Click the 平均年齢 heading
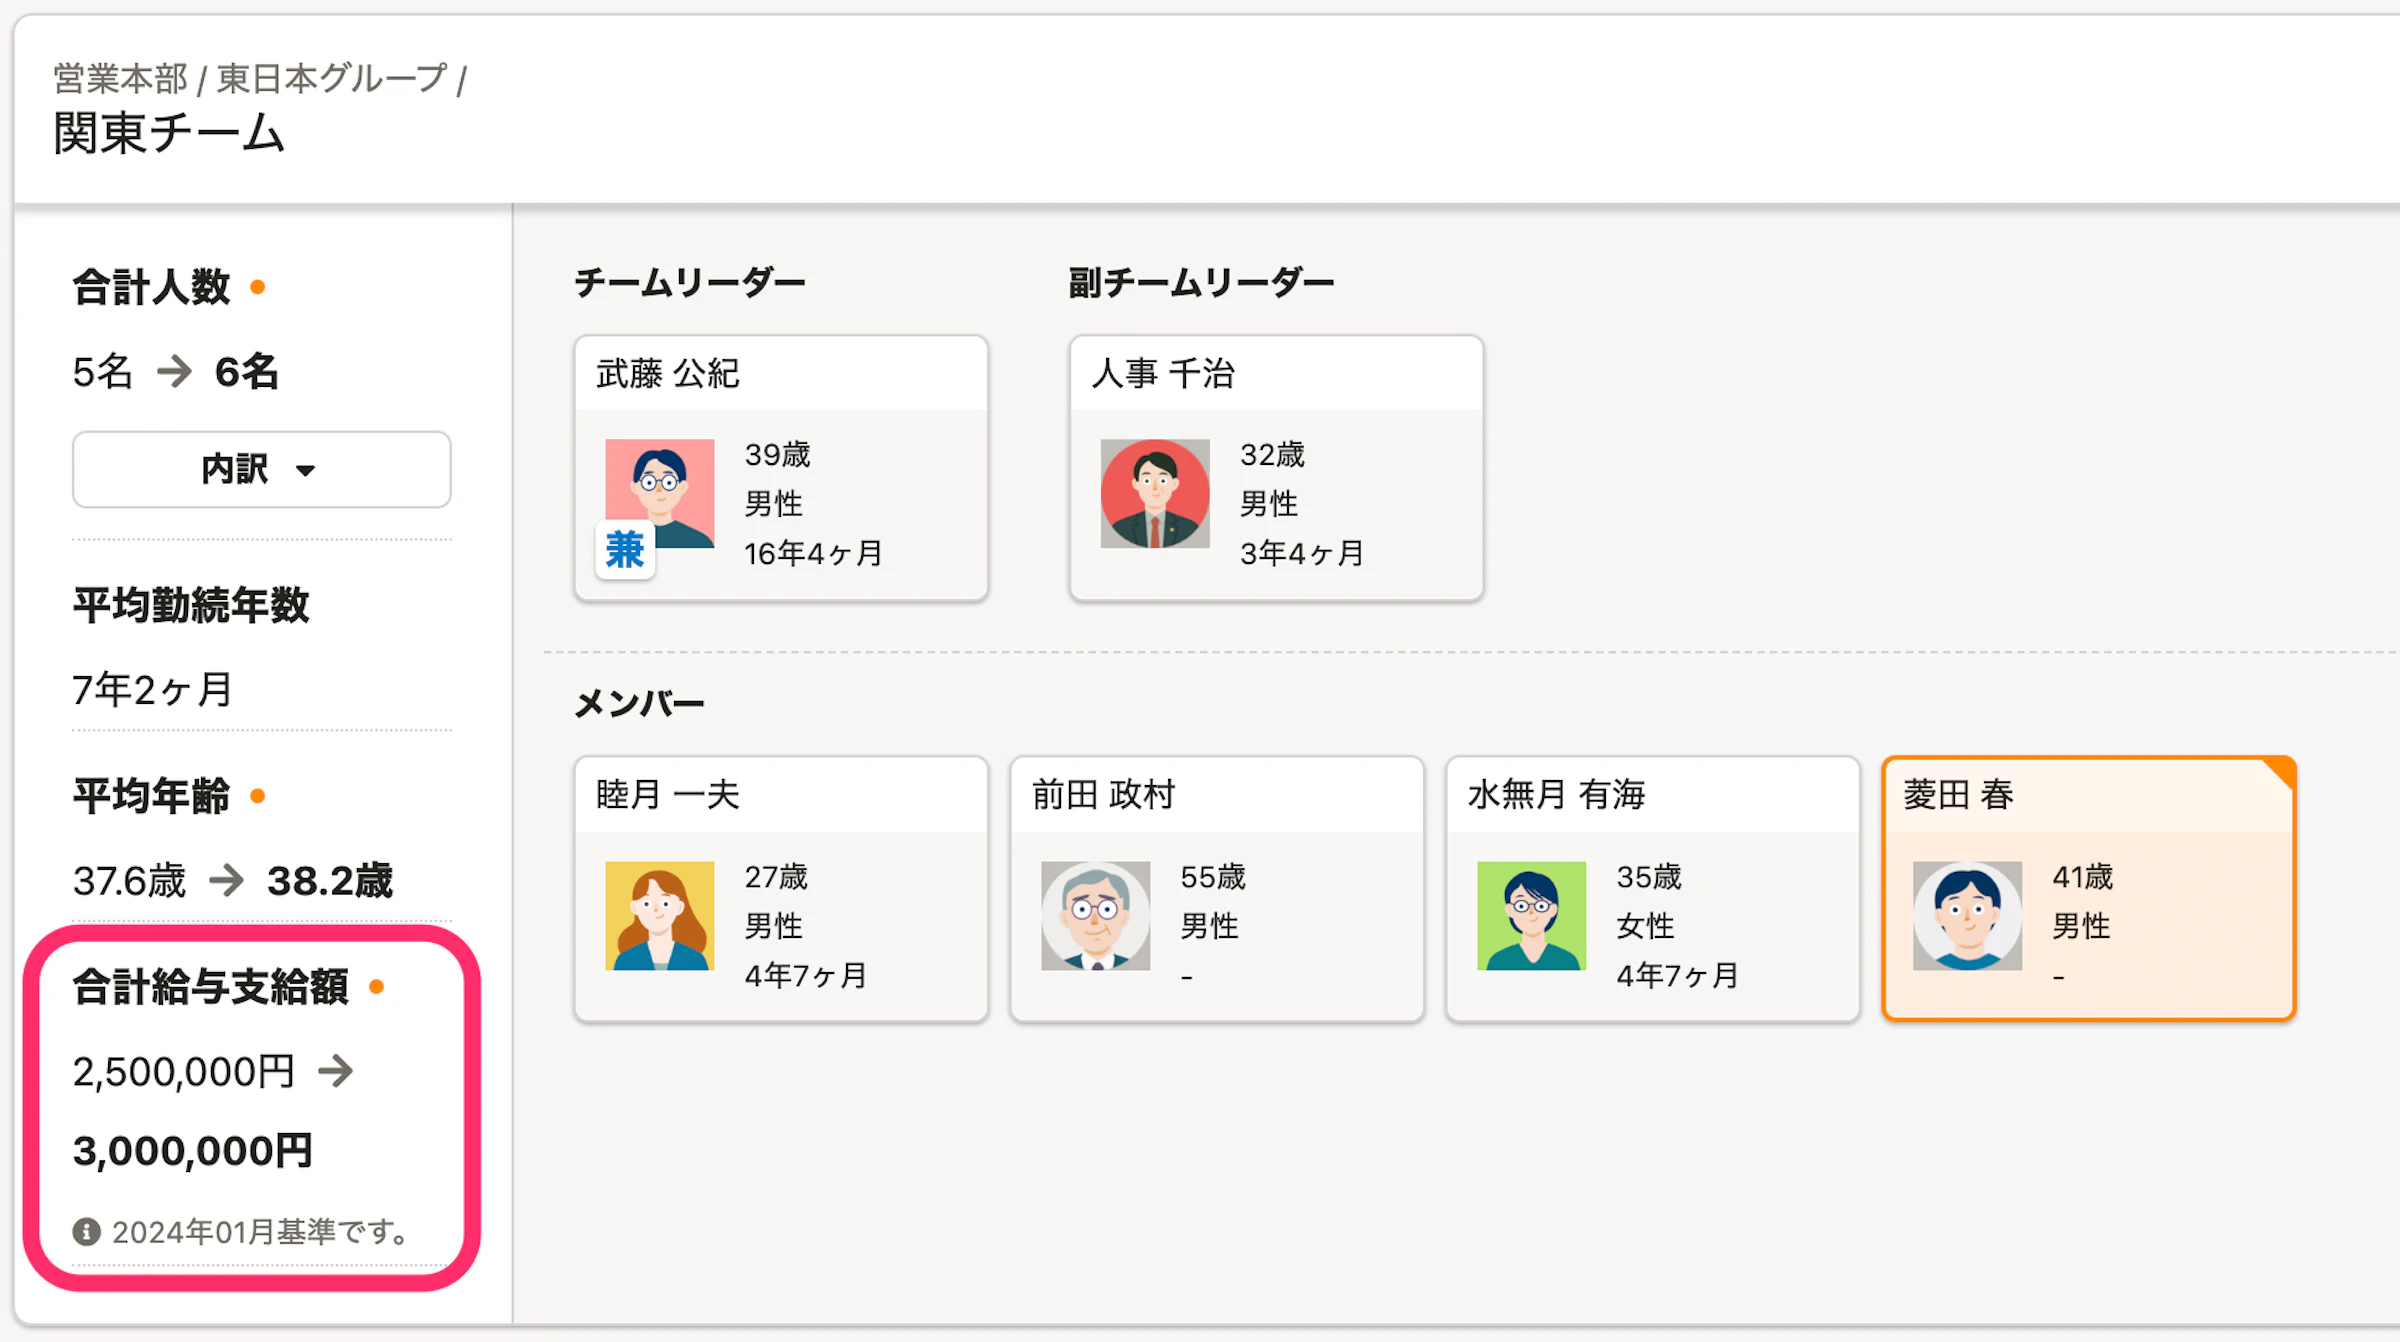The width and height of the screenshot is (2400, 1342). pos(151,796)
